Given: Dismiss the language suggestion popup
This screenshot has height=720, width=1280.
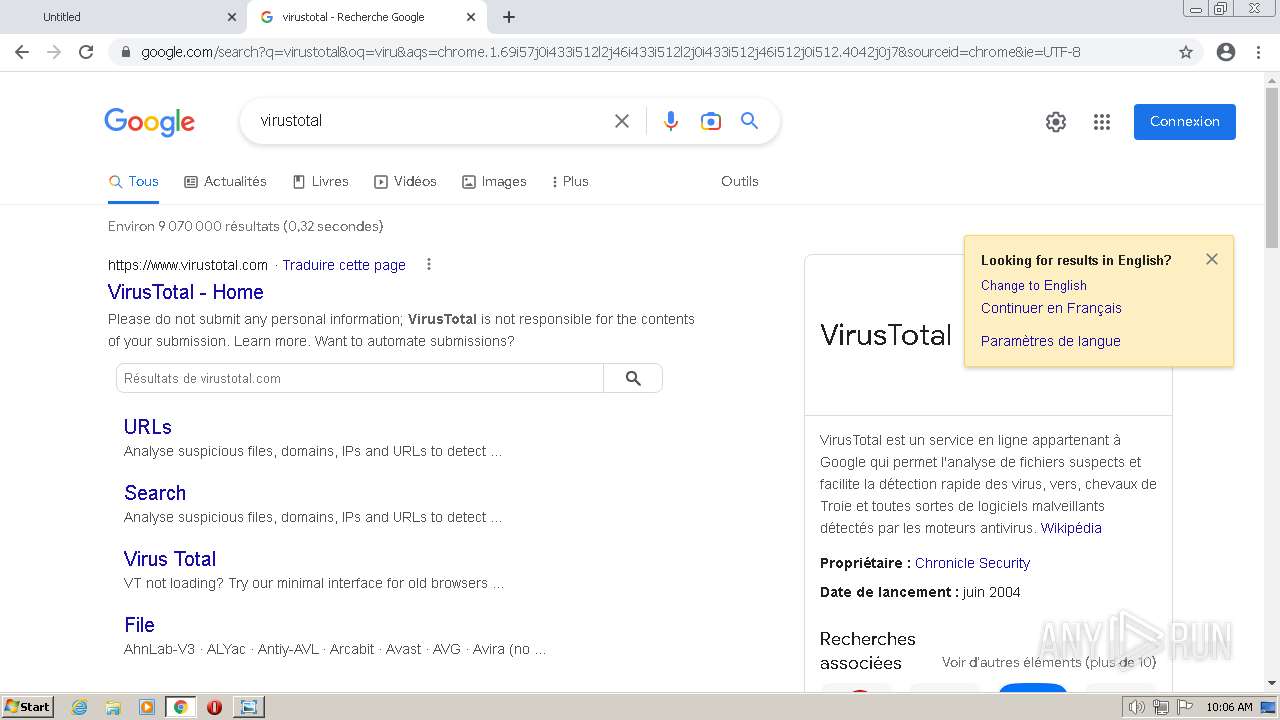Looking at the screenshot, I should click(1212, 259).
